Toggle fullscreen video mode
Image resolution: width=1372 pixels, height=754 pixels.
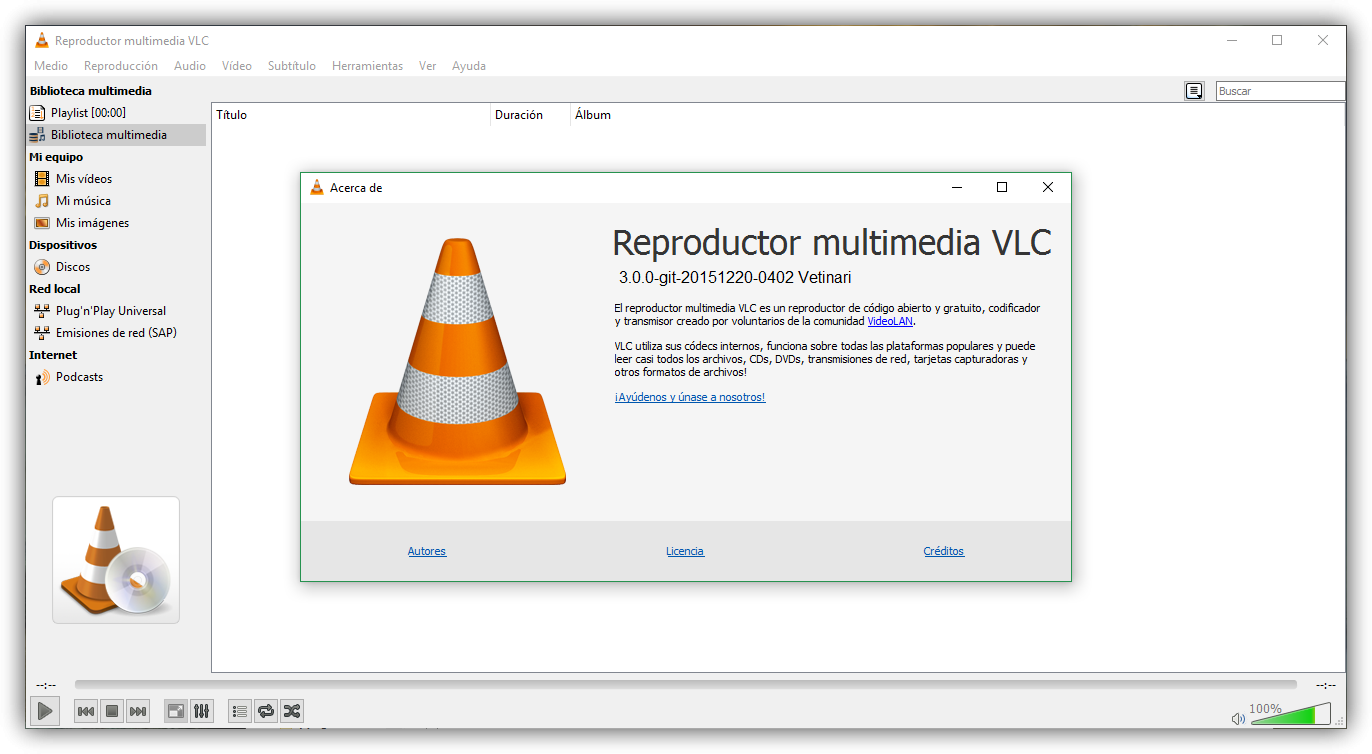(x=175, y=711)
